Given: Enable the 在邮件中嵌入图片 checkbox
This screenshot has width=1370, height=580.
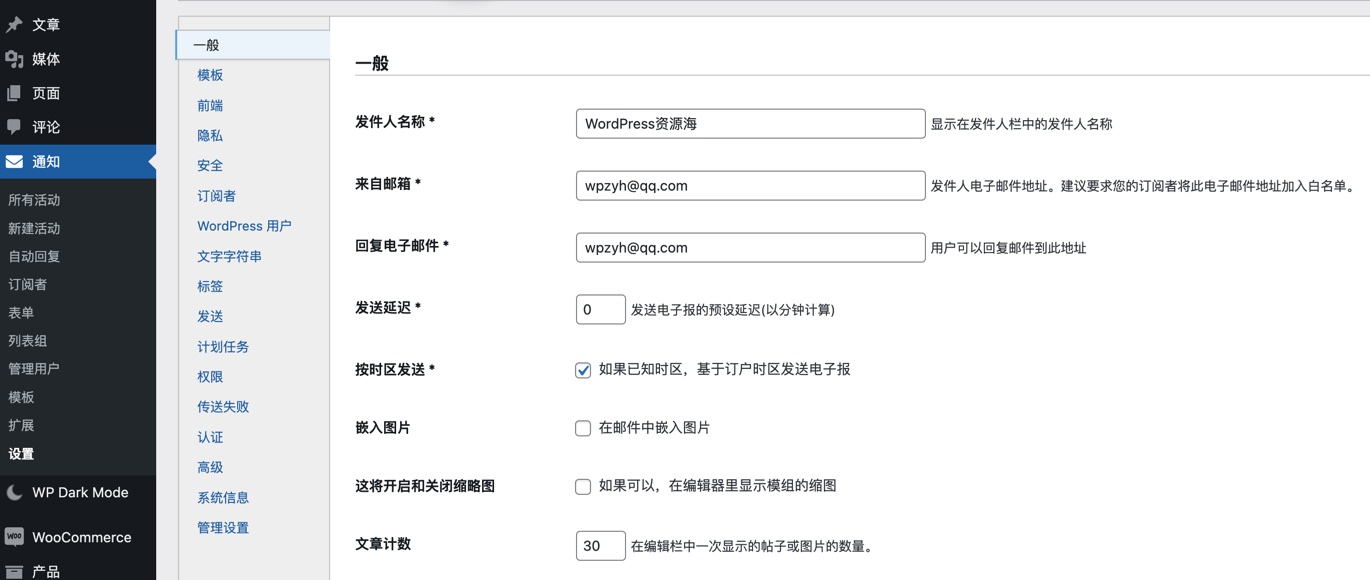Looking at the screenshot, I should [x=583, y=428].
